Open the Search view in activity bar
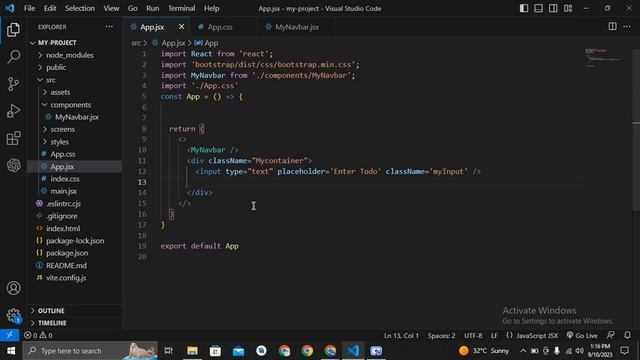 [13, 57]
